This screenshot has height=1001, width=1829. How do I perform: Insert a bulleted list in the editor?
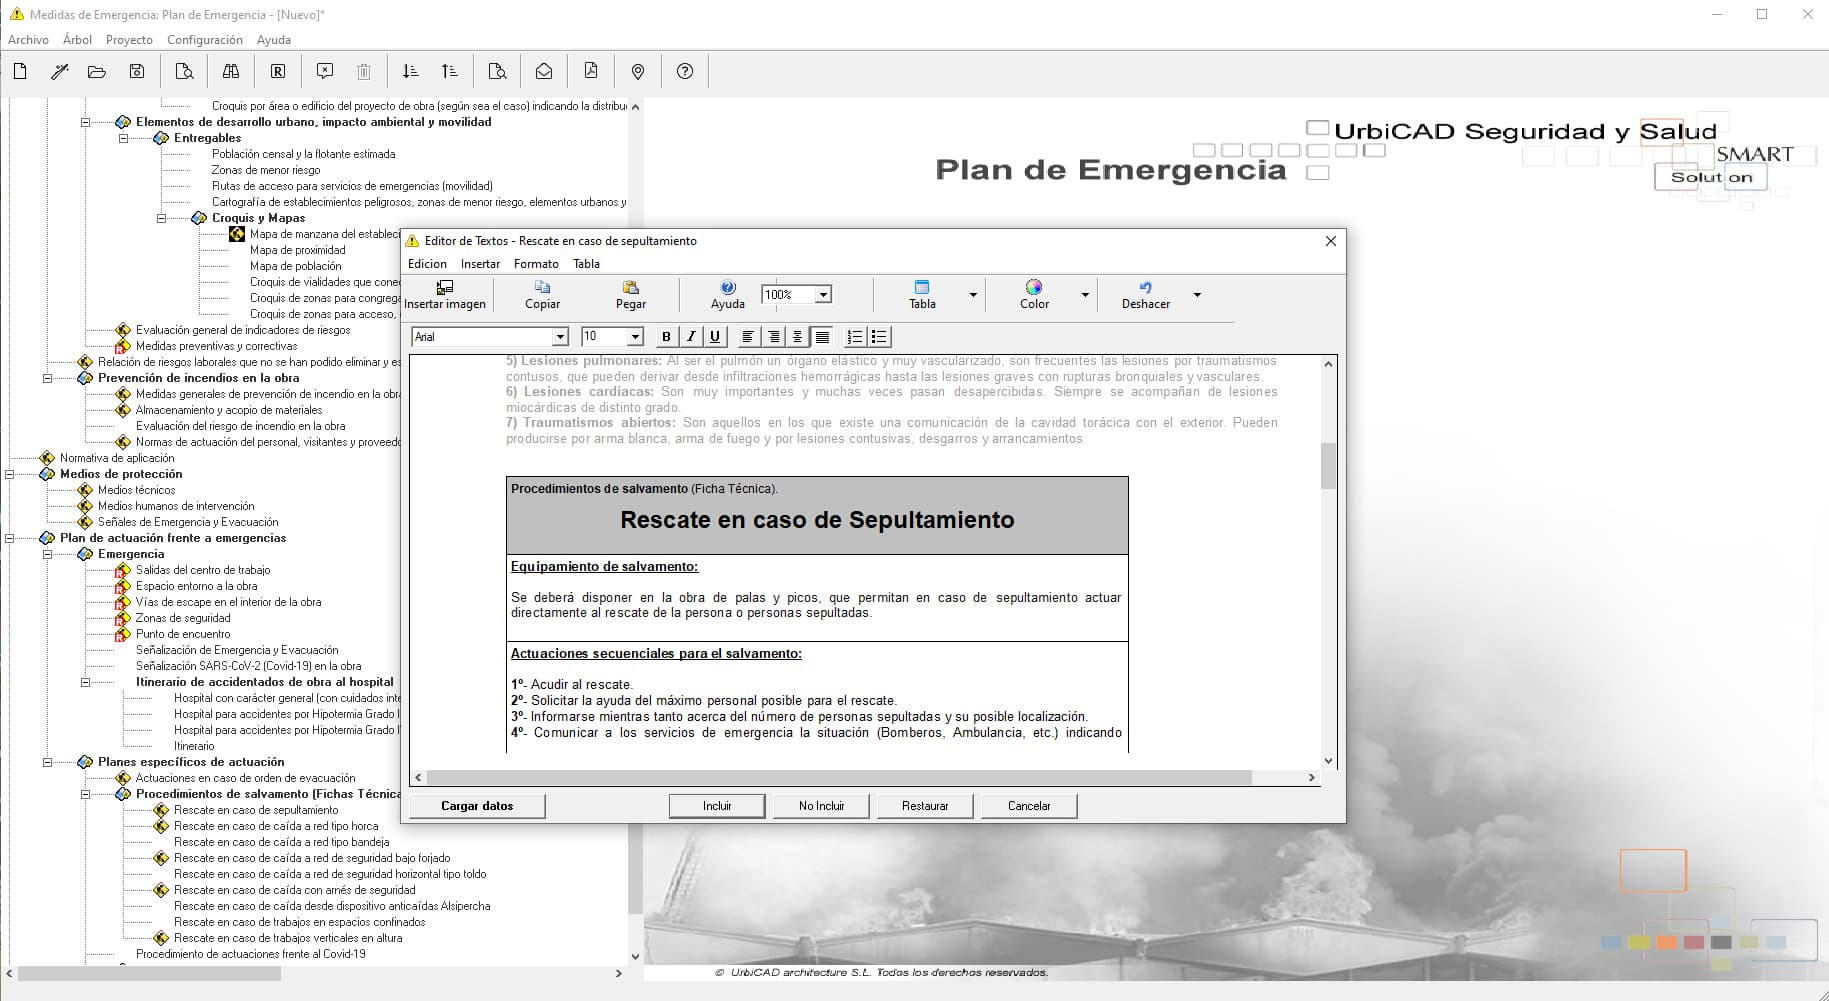(x=879, y=337)
